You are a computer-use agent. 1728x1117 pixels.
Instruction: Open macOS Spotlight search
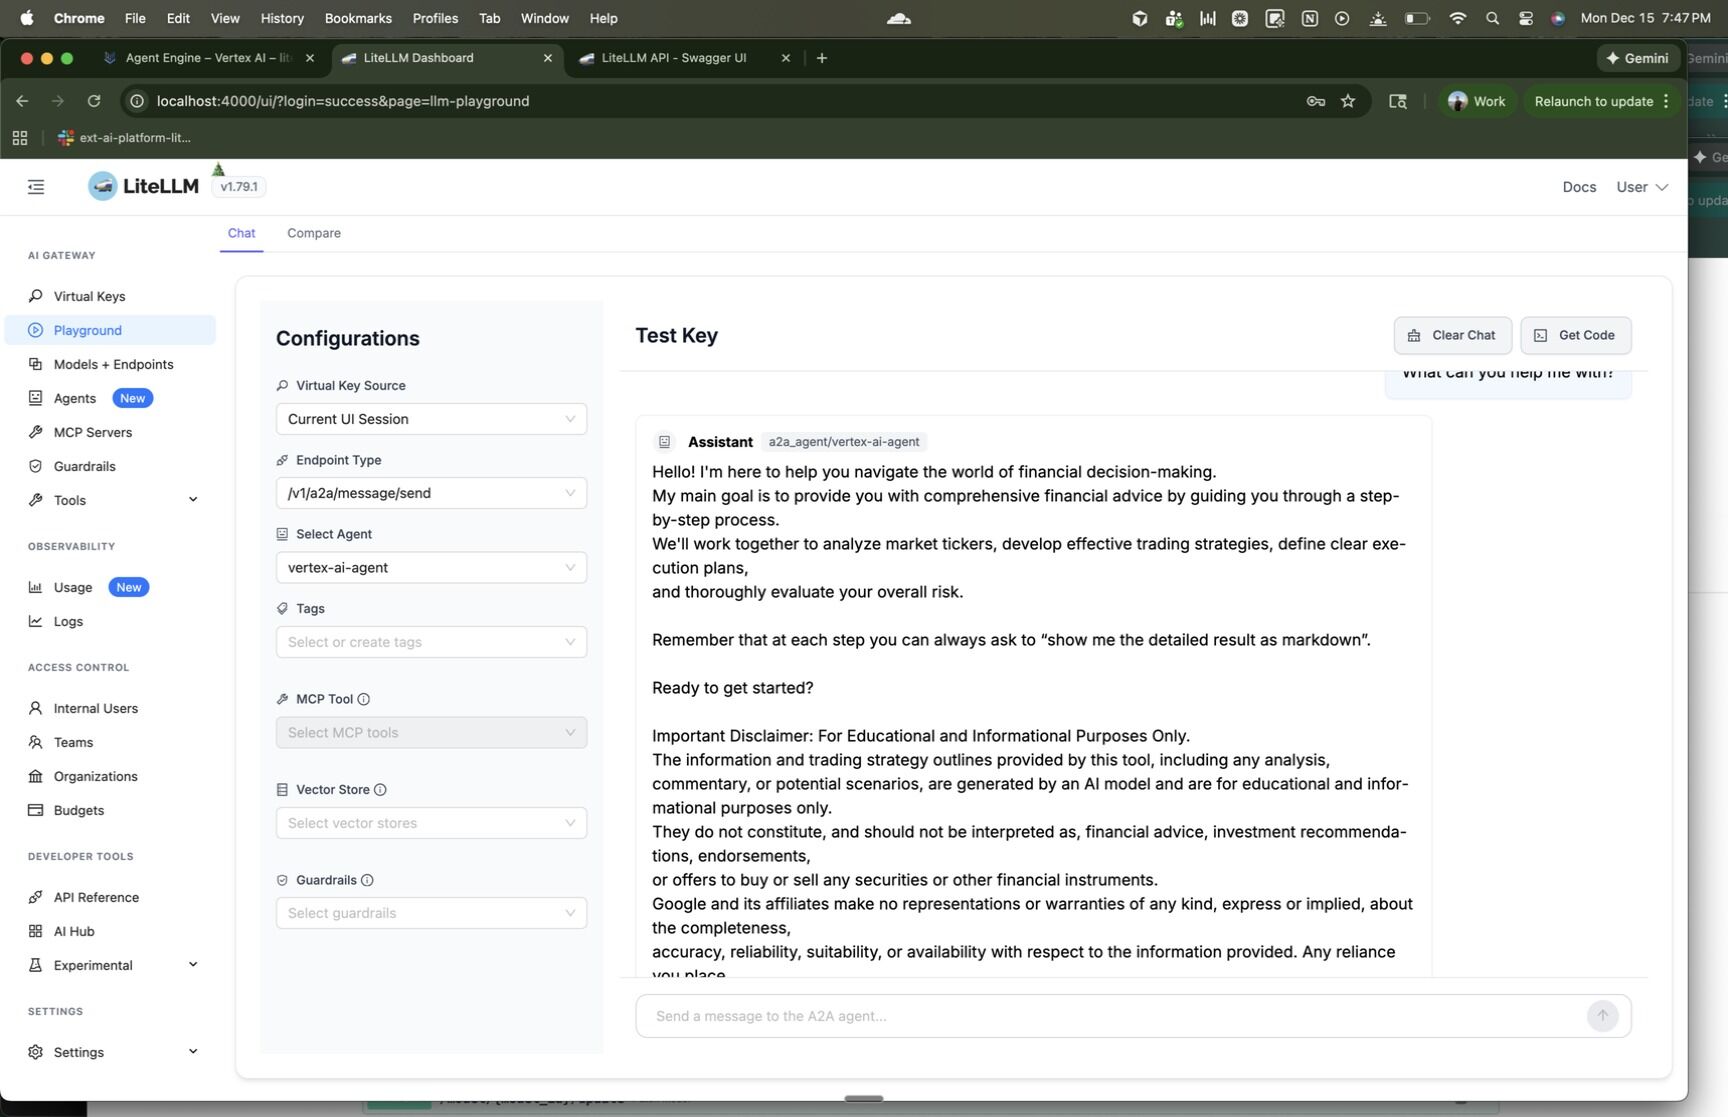1492,18
